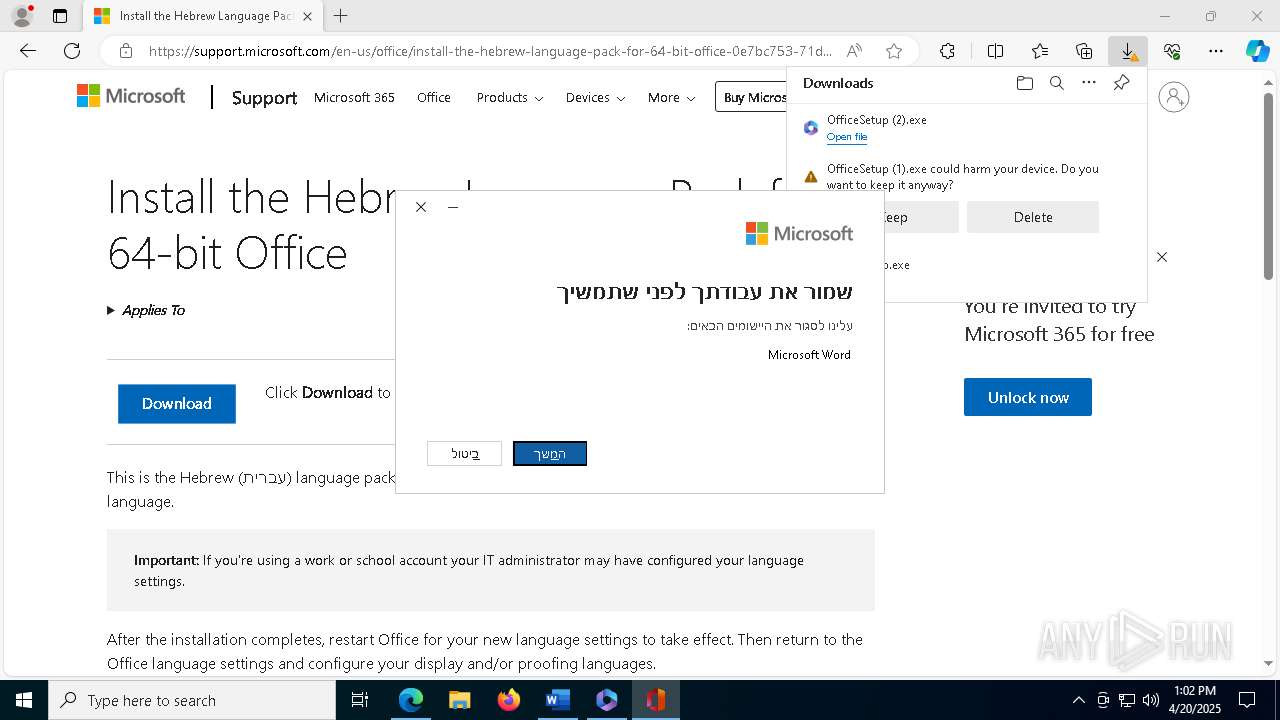
Task: Reload the page with refresh icon
Action: 72,51
